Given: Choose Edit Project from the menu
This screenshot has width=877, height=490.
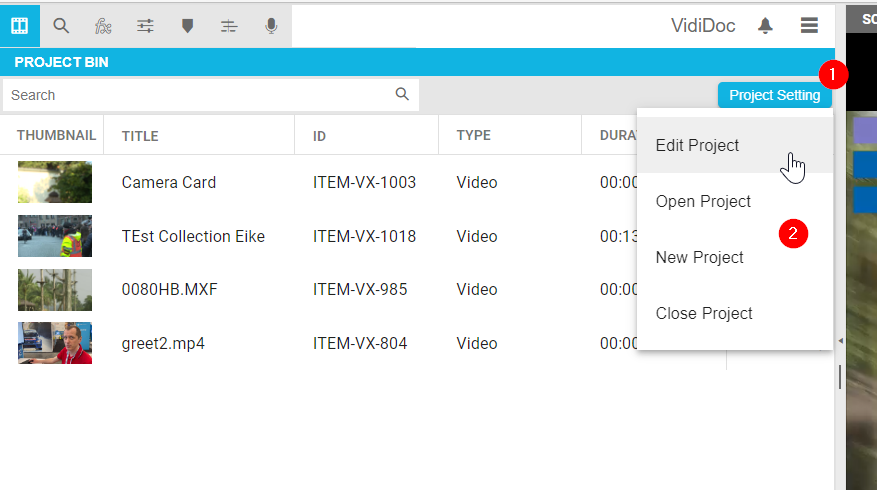Looking at the screenshot, I should 697,145.
